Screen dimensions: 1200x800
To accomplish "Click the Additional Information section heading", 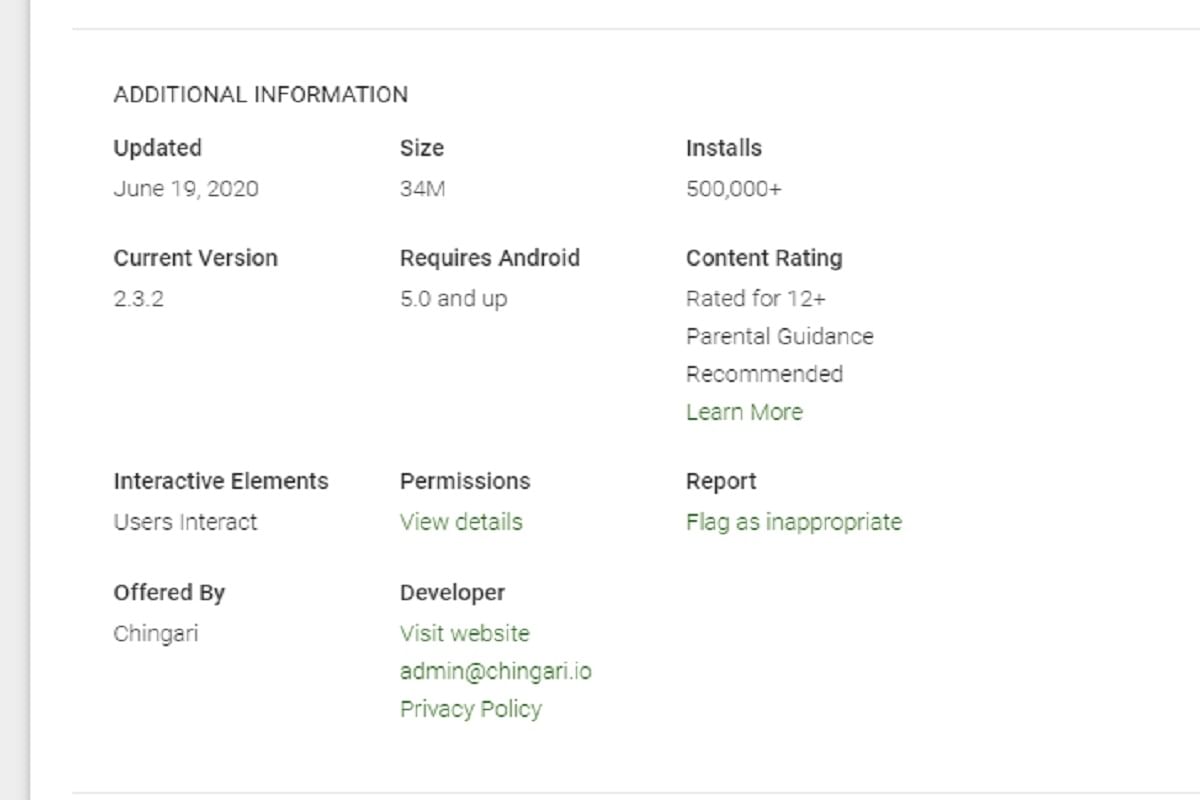I will point(260,95).
